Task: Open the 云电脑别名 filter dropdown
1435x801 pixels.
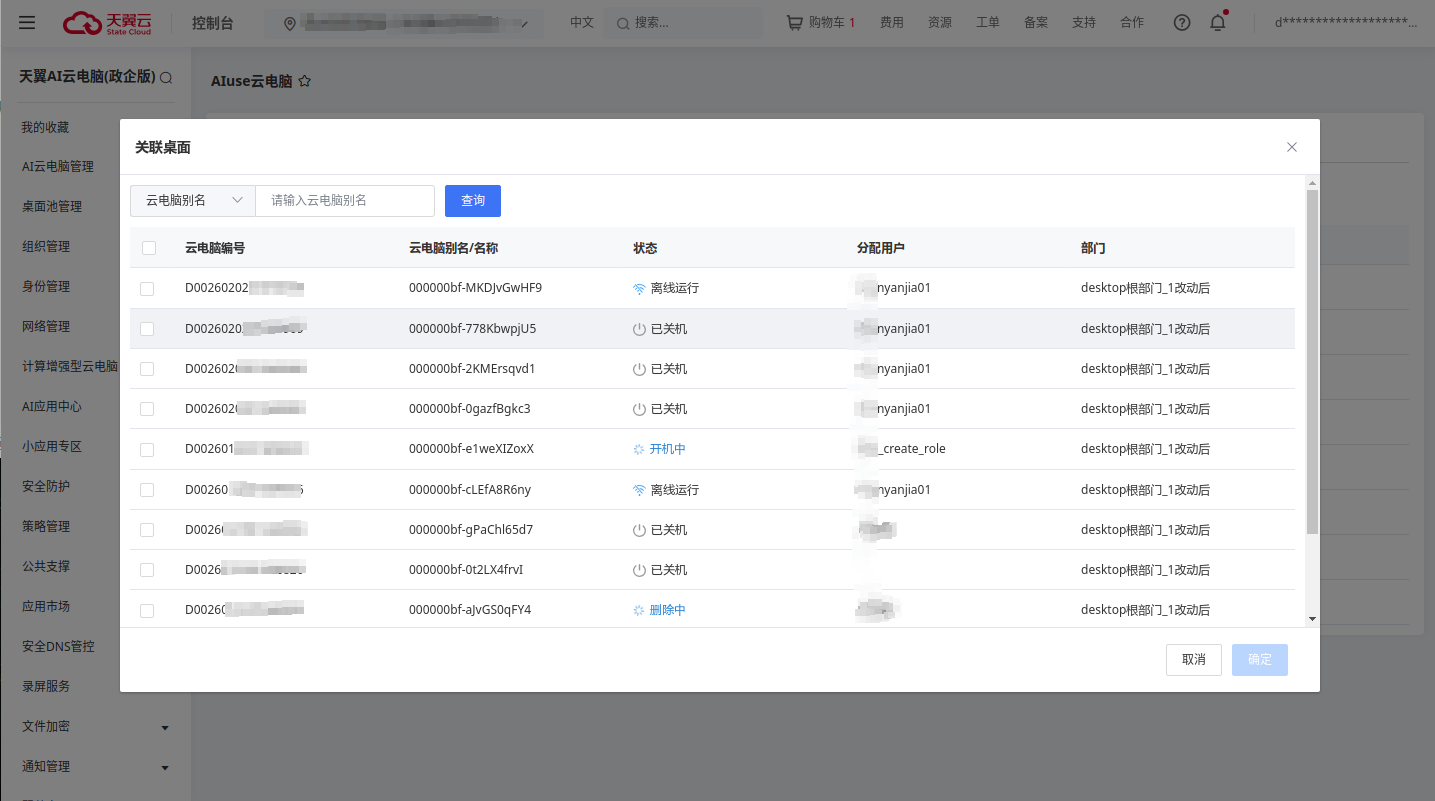Action: click(193, 201)
